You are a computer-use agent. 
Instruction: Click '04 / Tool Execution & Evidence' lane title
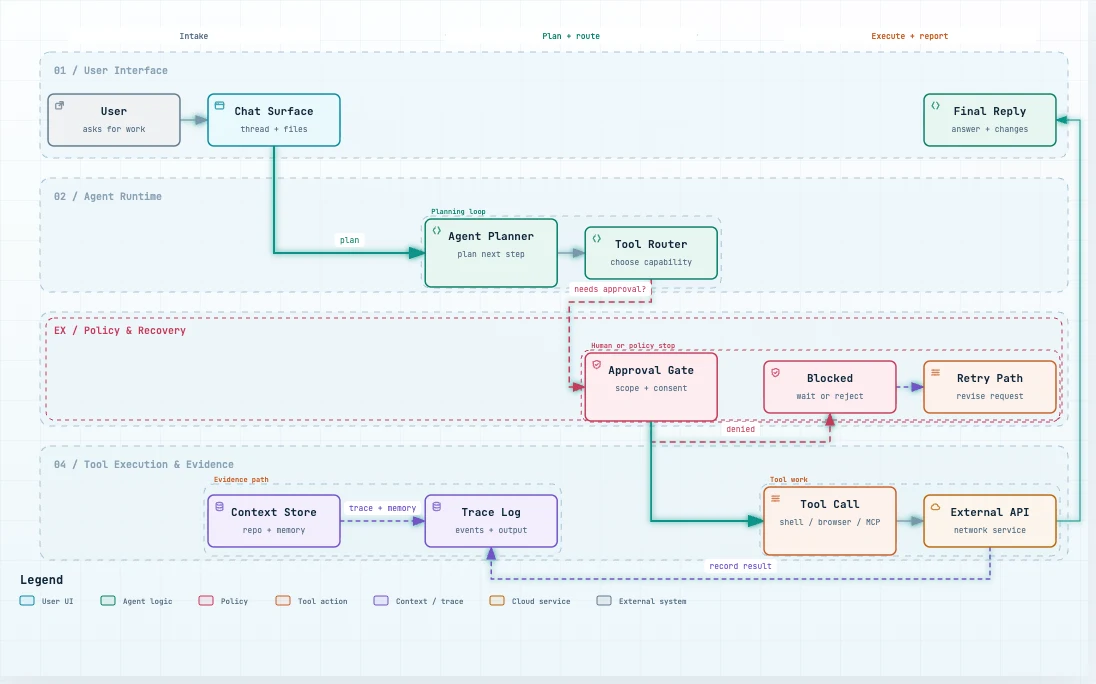coord(143,465)
